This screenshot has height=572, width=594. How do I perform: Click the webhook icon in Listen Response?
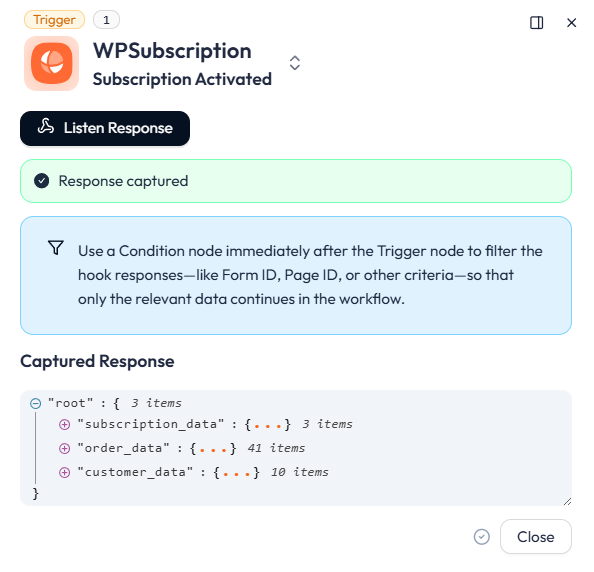[46, 127]
